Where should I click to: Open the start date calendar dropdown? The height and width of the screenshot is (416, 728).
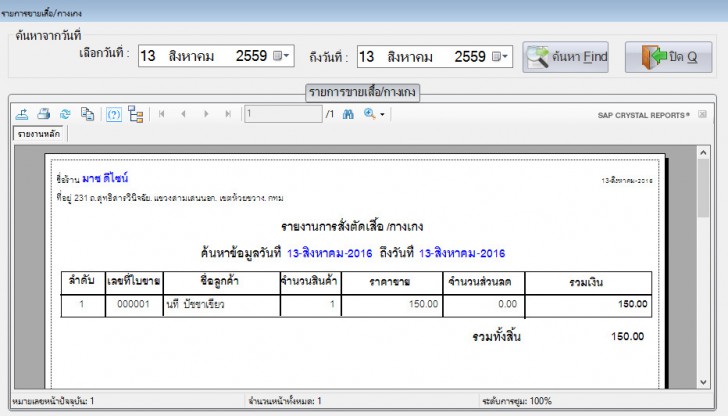tap(281, 56)
